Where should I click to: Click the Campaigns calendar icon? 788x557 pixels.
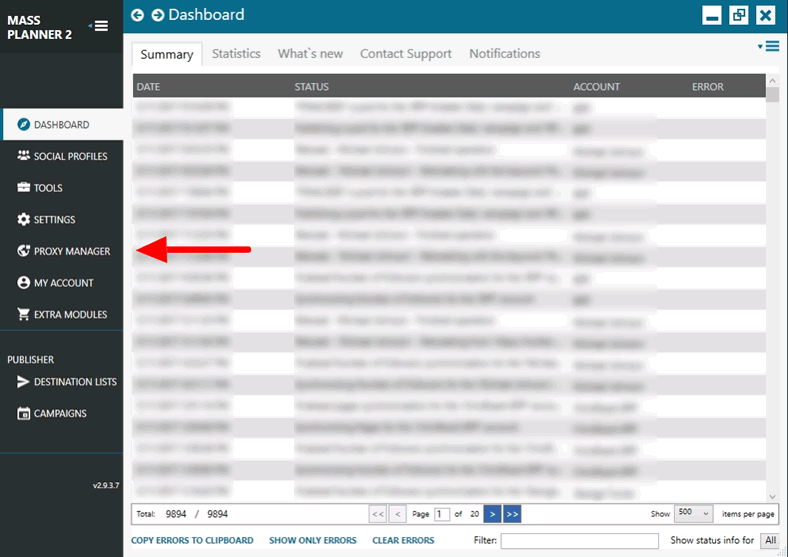point(24,413)
